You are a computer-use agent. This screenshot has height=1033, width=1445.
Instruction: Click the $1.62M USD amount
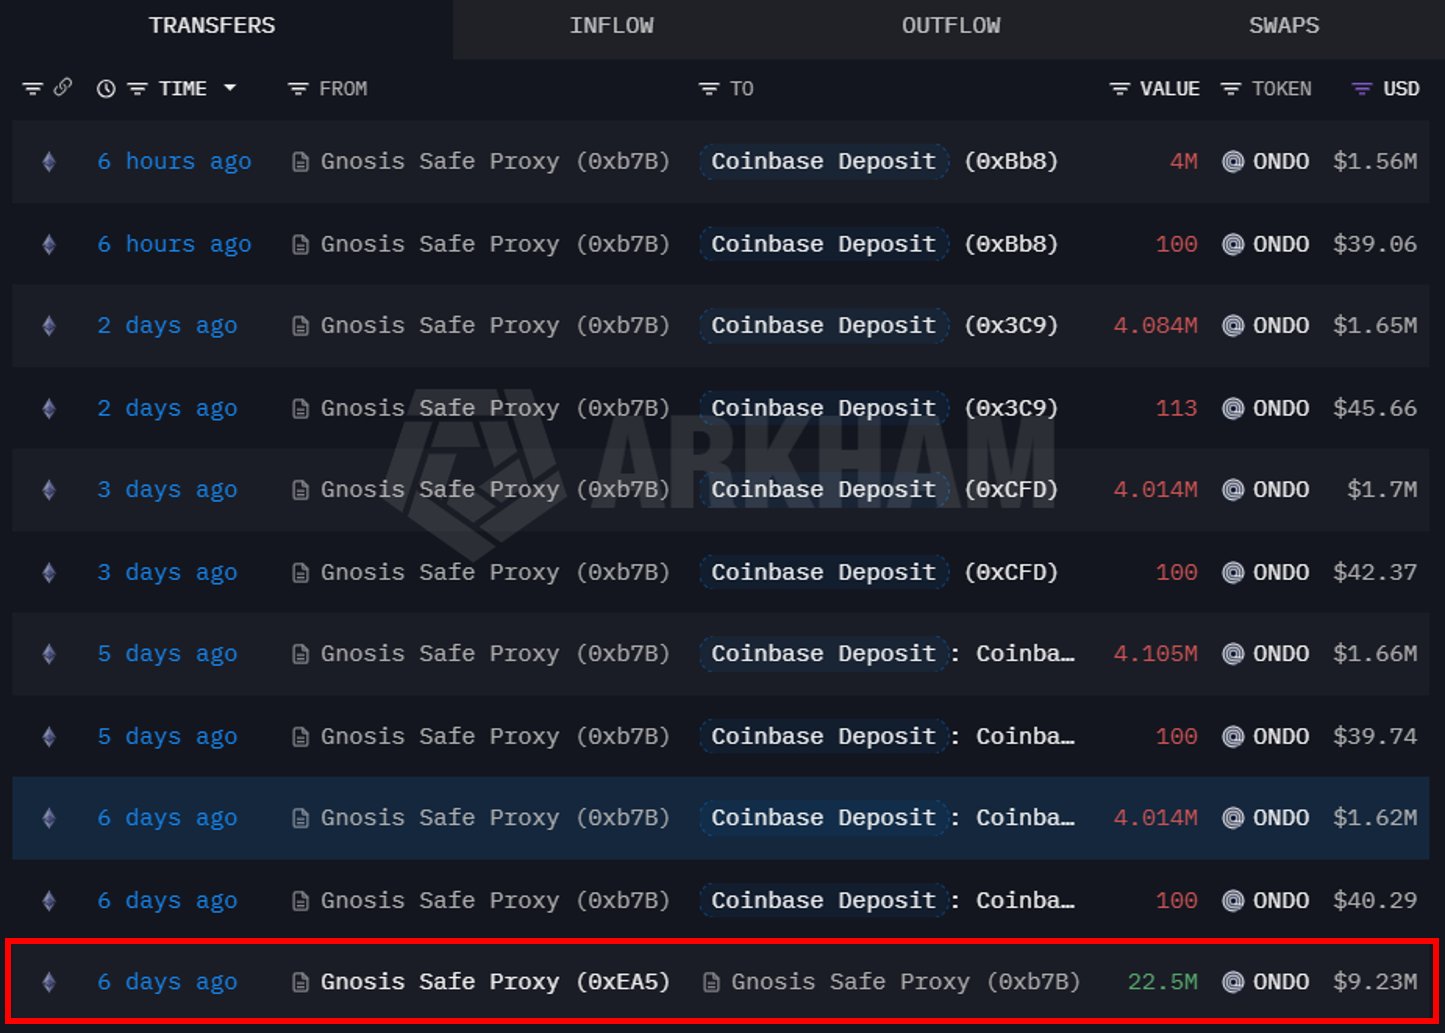[x=1375, y=818]
